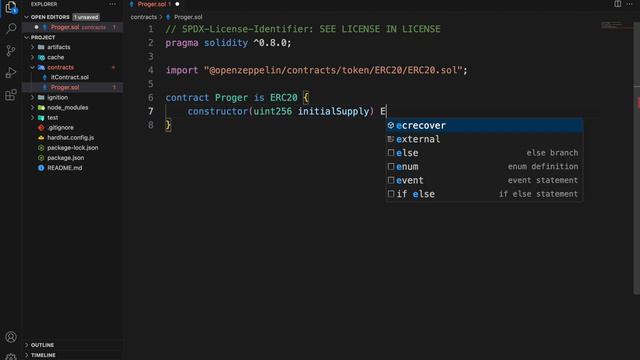640x360 pixels.
Task: Click line number 4 in the gutter
Action: click(151, 70)
